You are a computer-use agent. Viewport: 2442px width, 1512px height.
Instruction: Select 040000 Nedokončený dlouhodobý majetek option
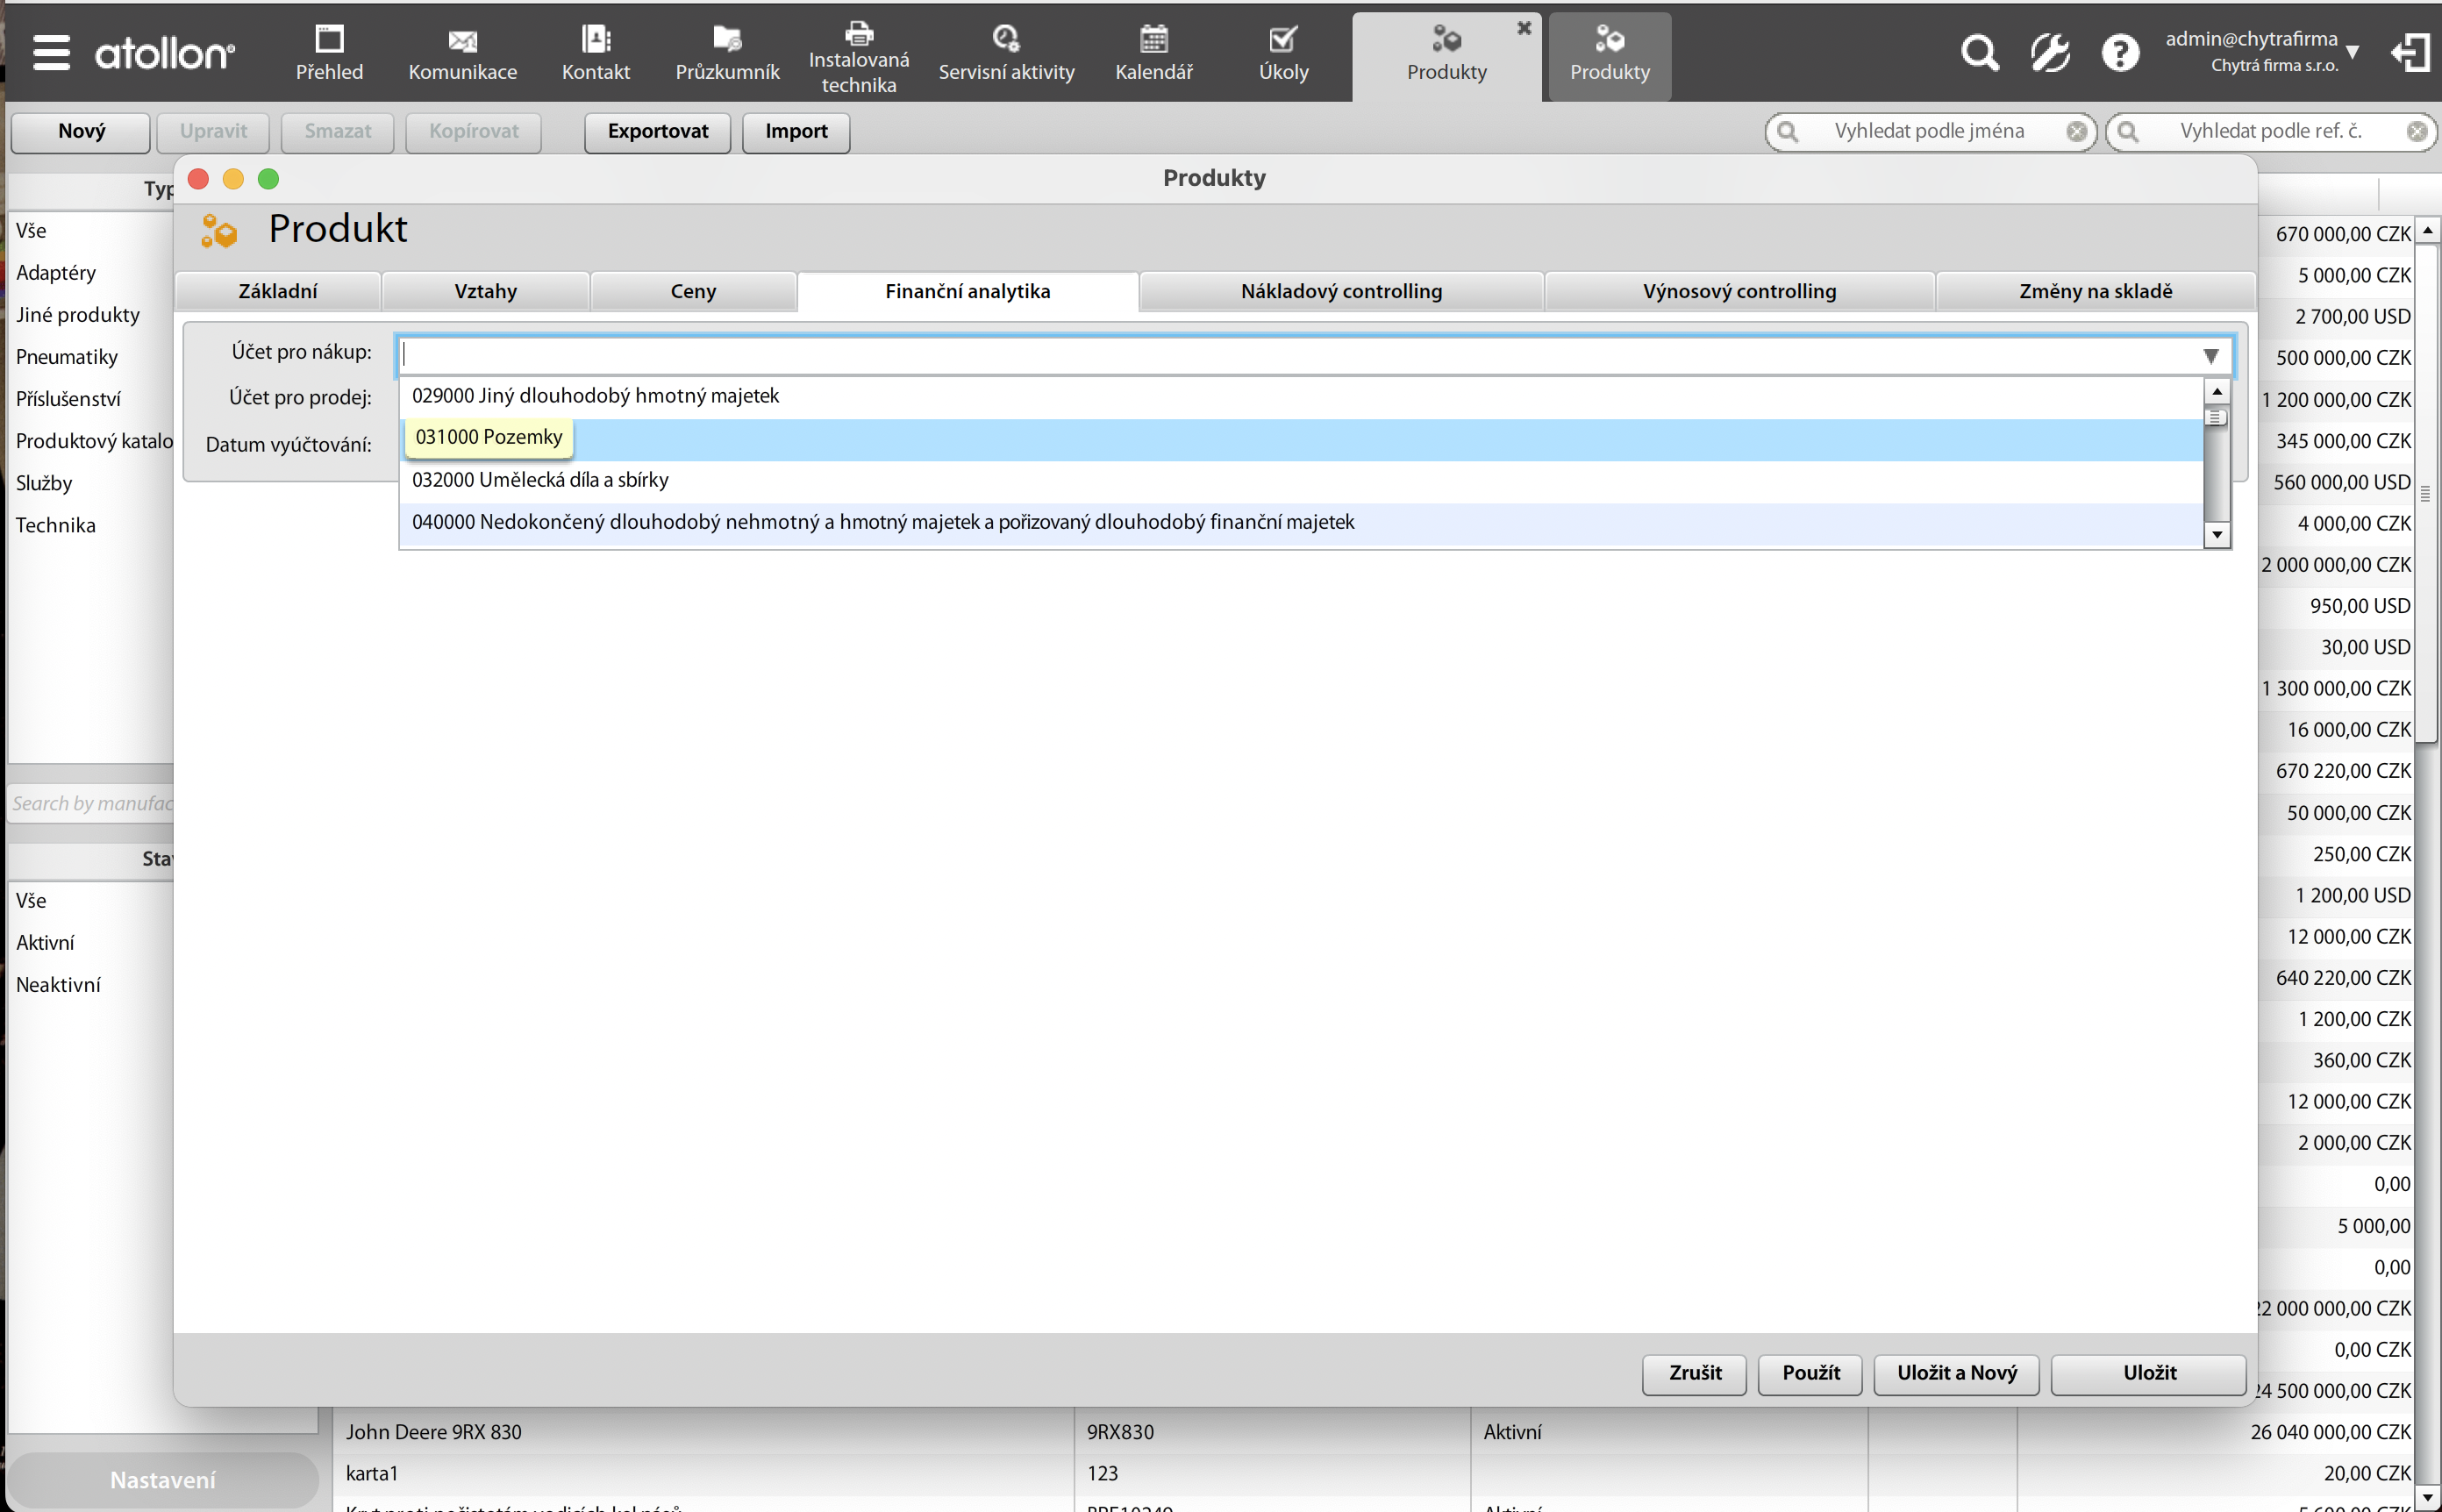[1301, 522]
